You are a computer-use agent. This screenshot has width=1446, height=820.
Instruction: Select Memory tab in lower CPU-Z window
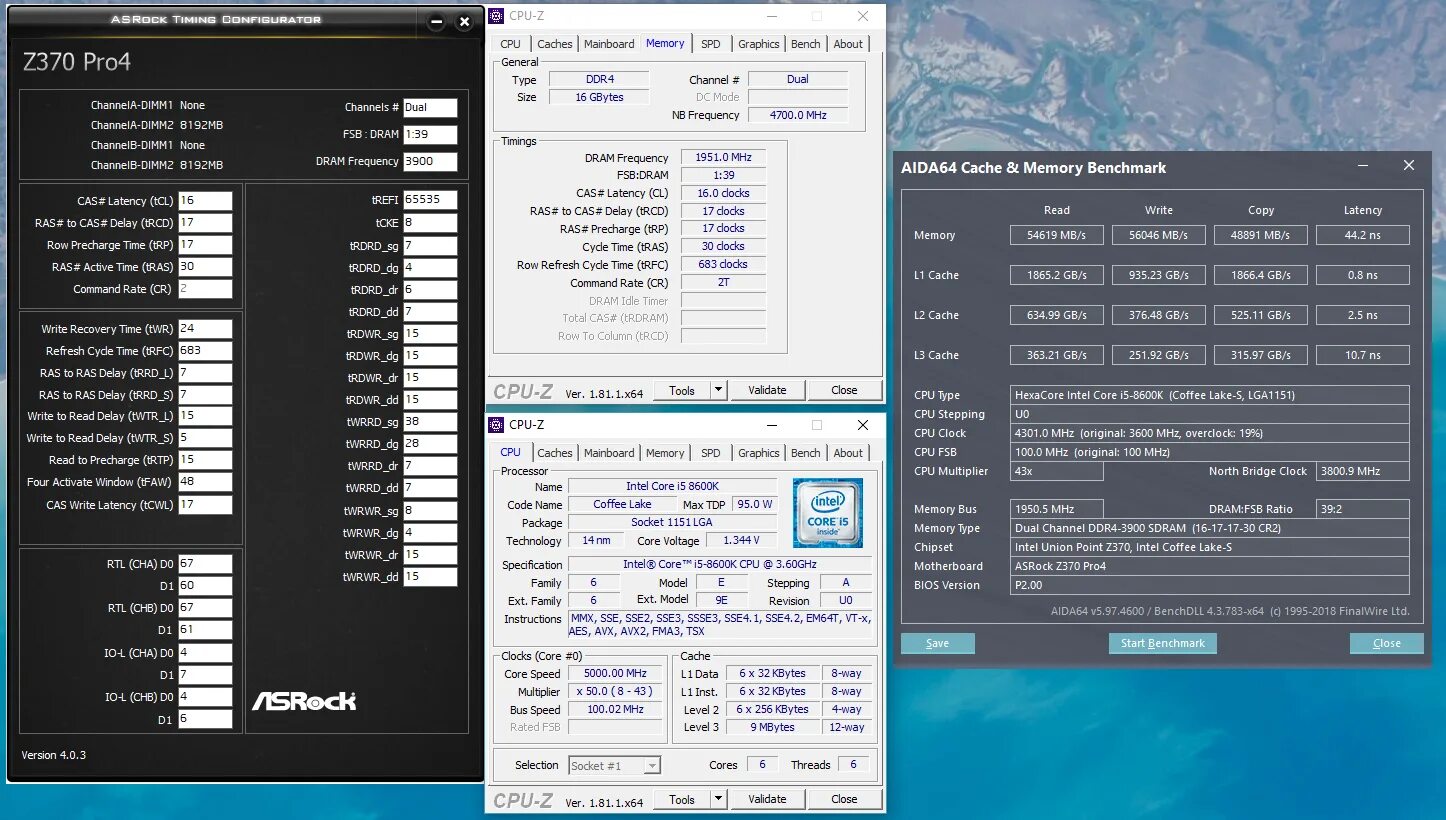(665, 453)
